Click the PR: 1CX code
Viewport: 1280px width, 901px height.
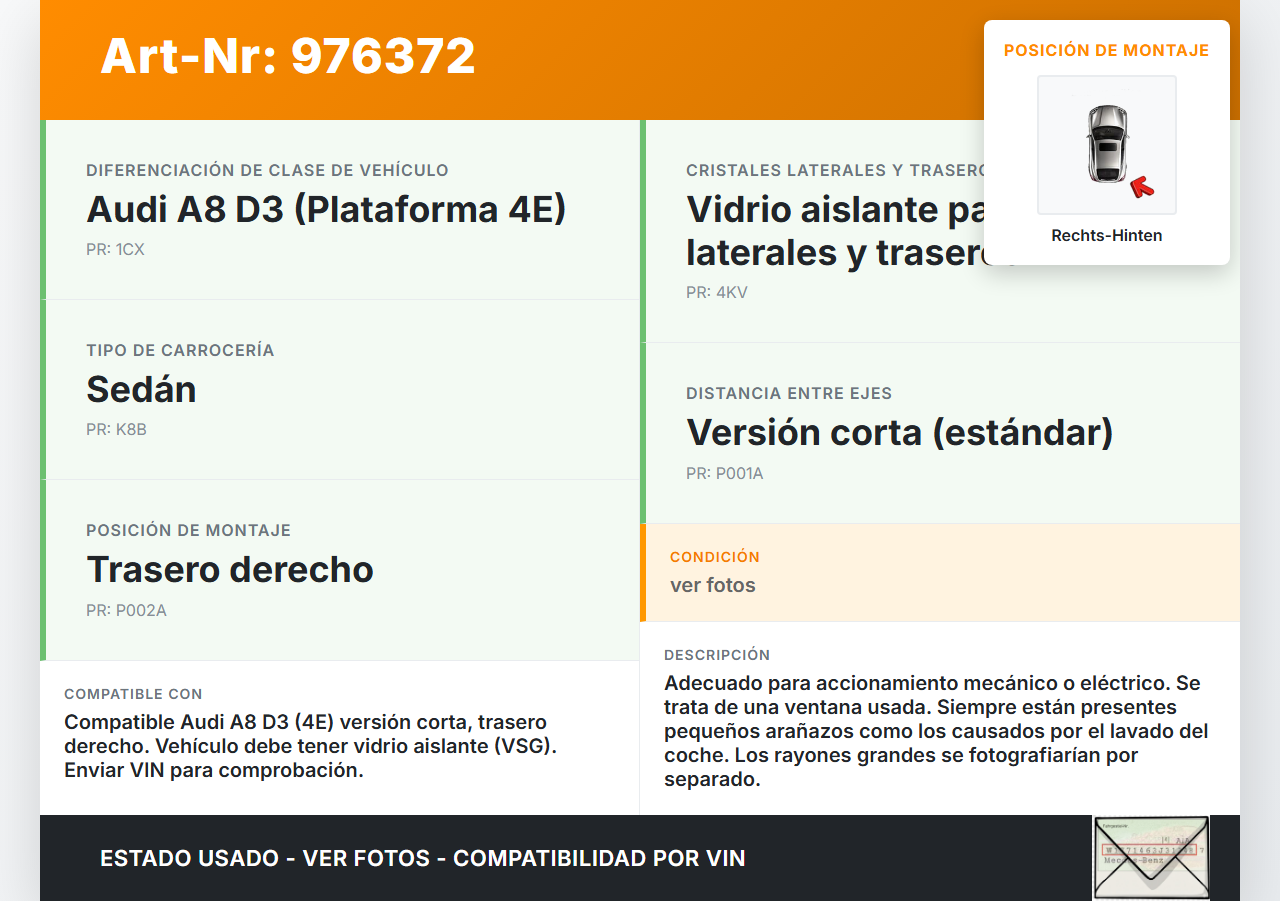(115, 250)
